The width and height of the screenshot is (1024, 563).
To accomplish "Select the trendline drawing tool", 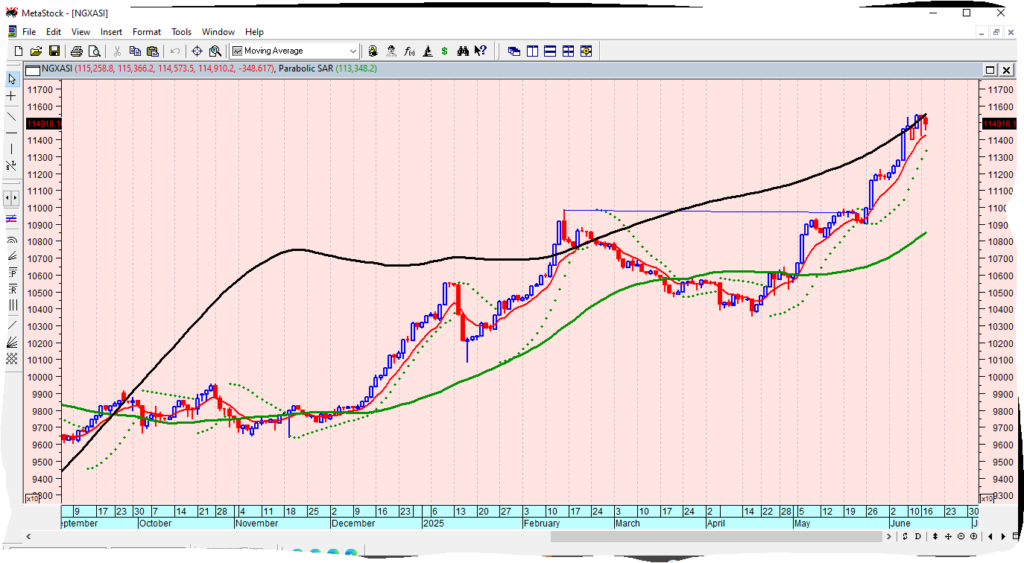I will [11, 115].
